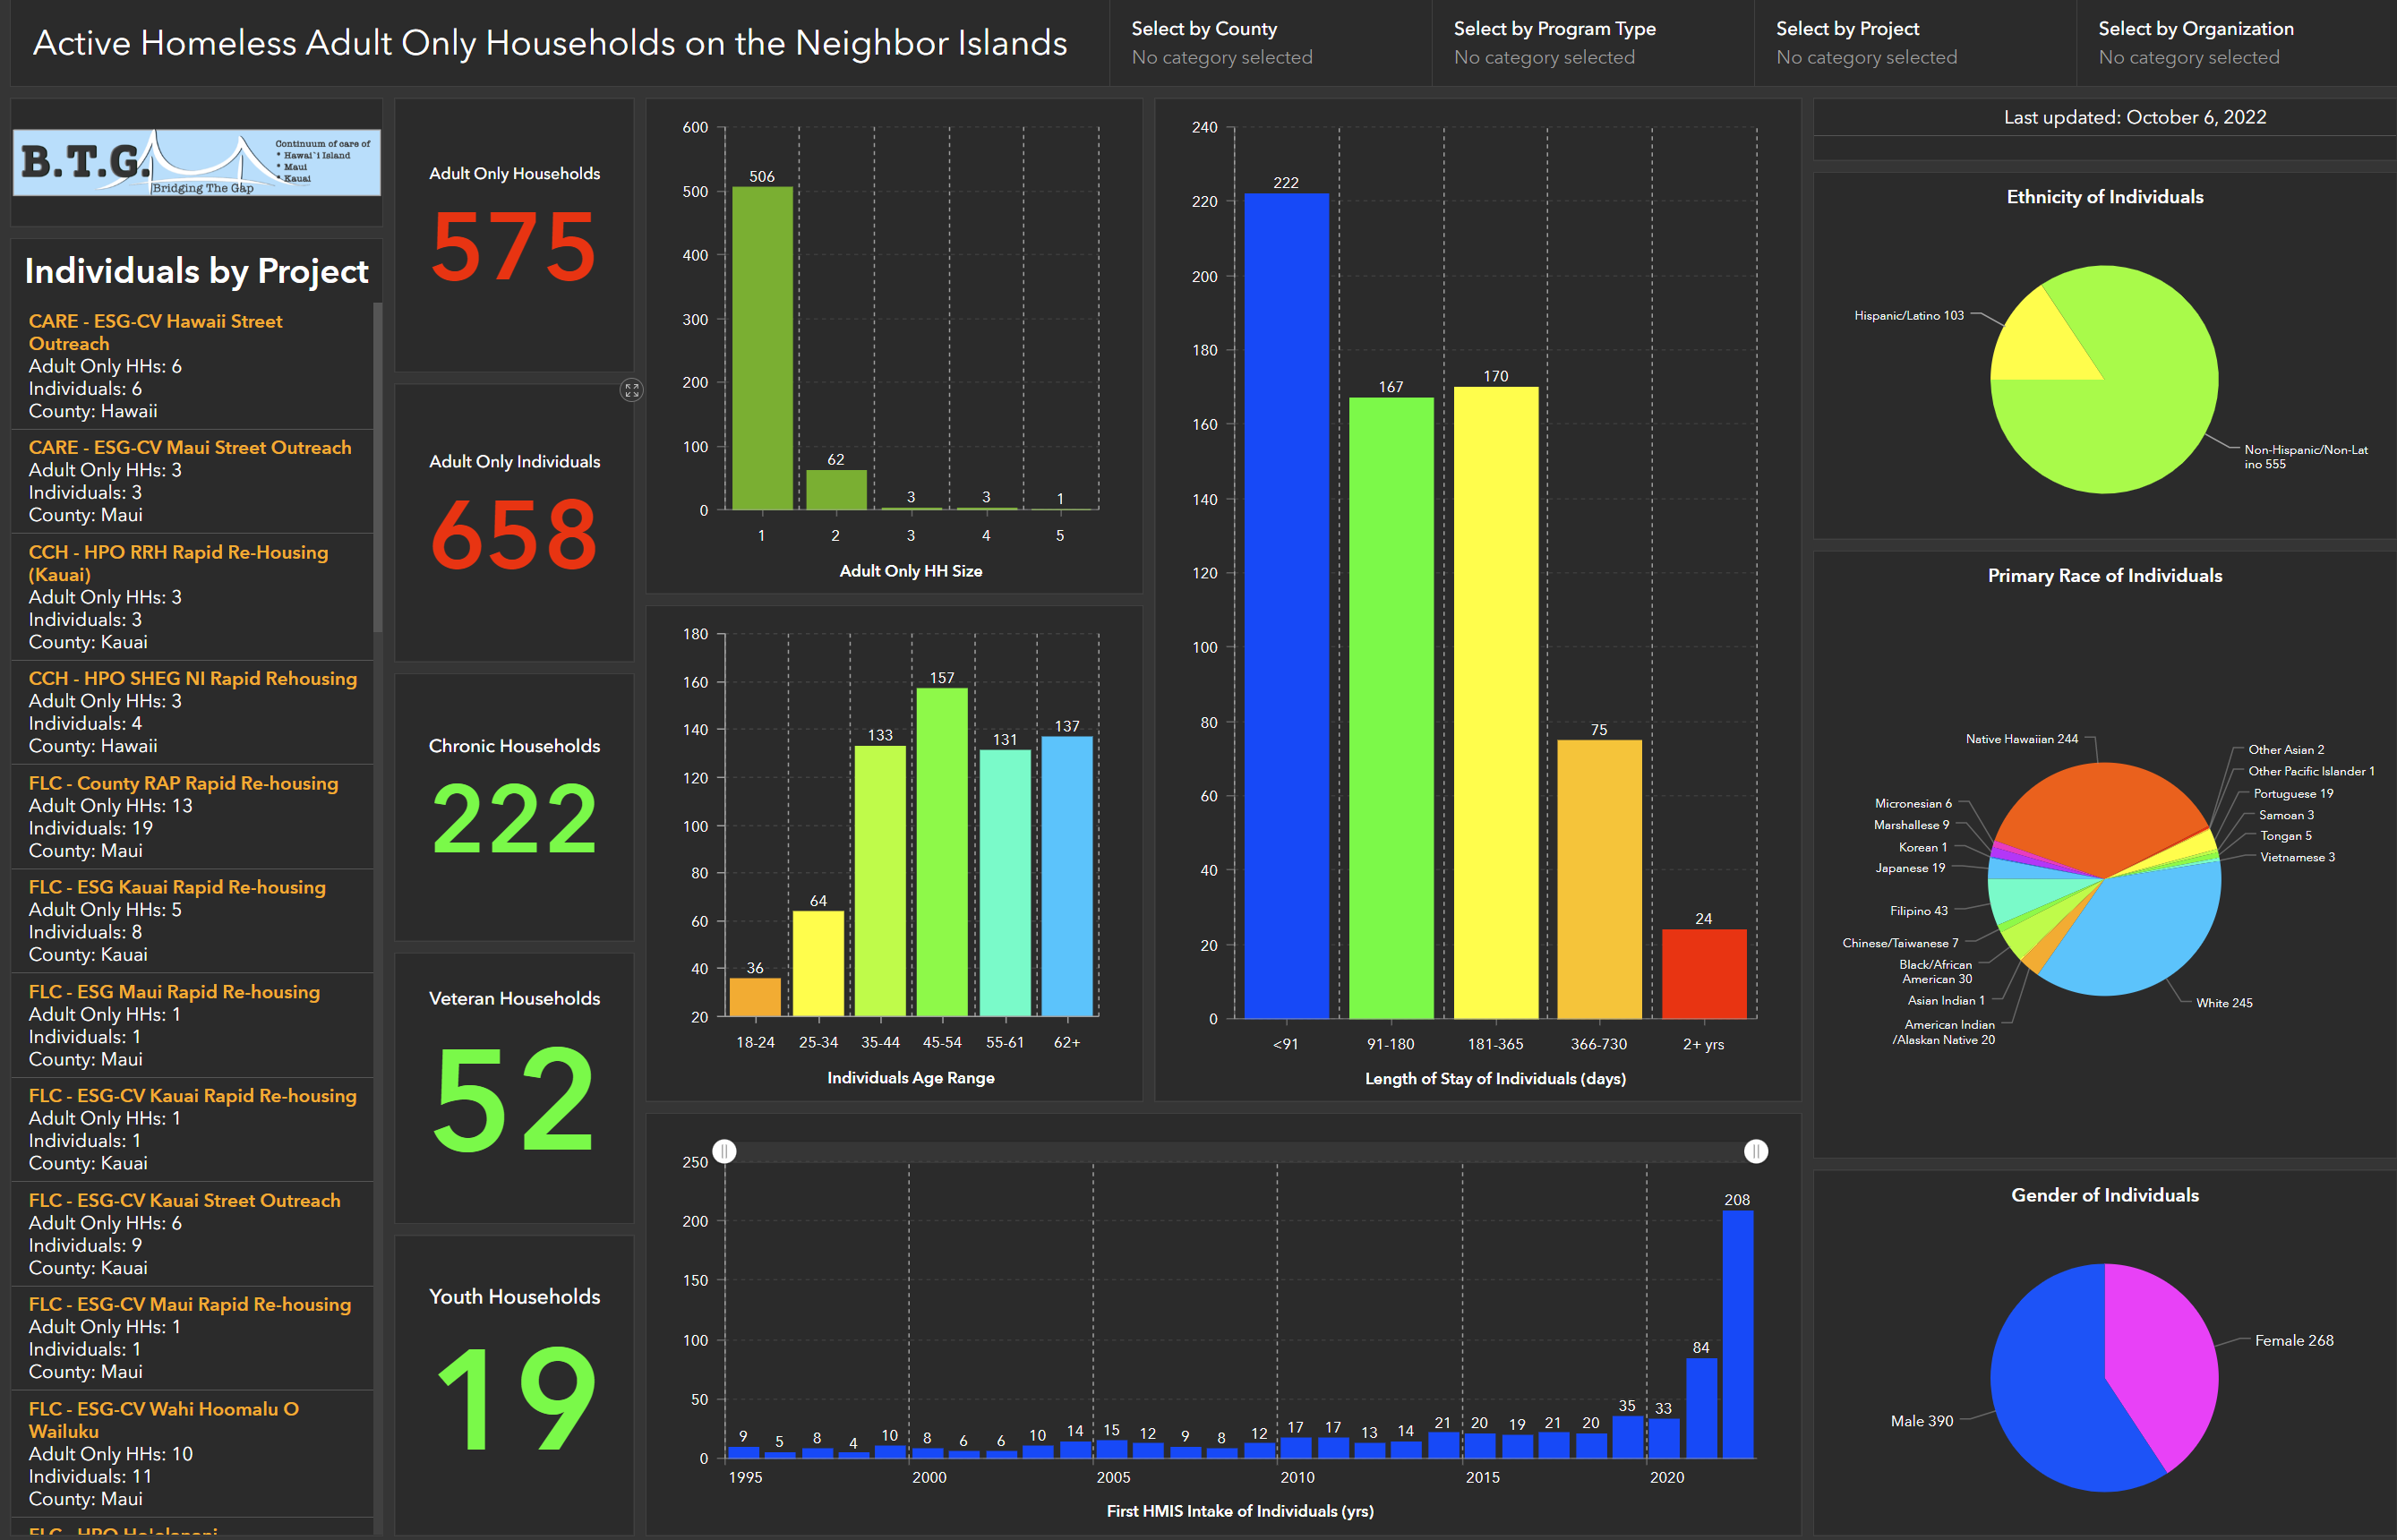Select FLC - ESG-CV Kauai Rapid Re-housing project
The height and width of the screenshot is (1540, 2397).
click(x=192, y=1129)
